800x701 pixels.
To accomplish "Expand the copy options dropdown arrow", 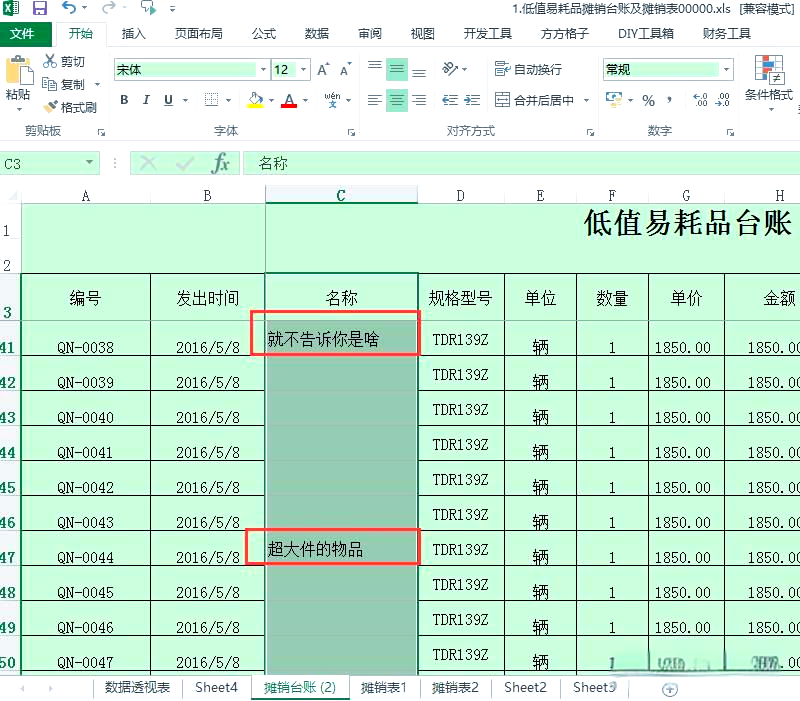I will tap(97, 85).
